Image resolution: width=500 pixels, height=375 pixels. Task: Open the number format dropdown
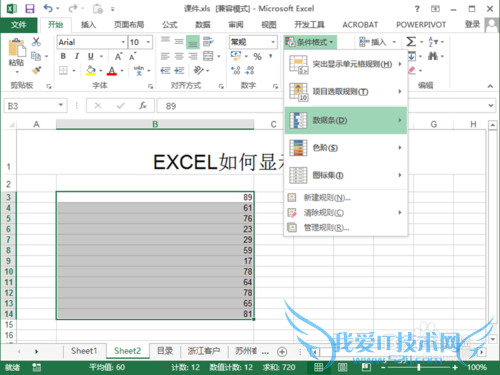273,42
